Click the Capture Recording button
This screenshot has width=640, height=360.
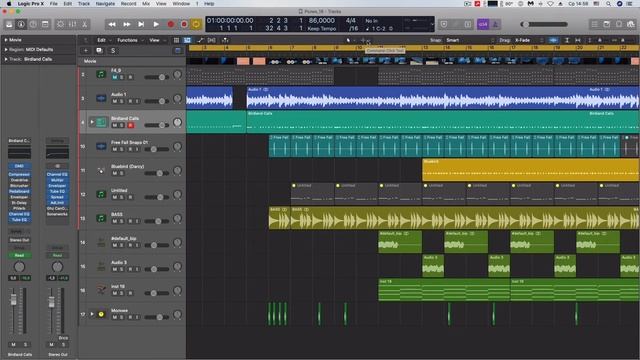(184, 24)
